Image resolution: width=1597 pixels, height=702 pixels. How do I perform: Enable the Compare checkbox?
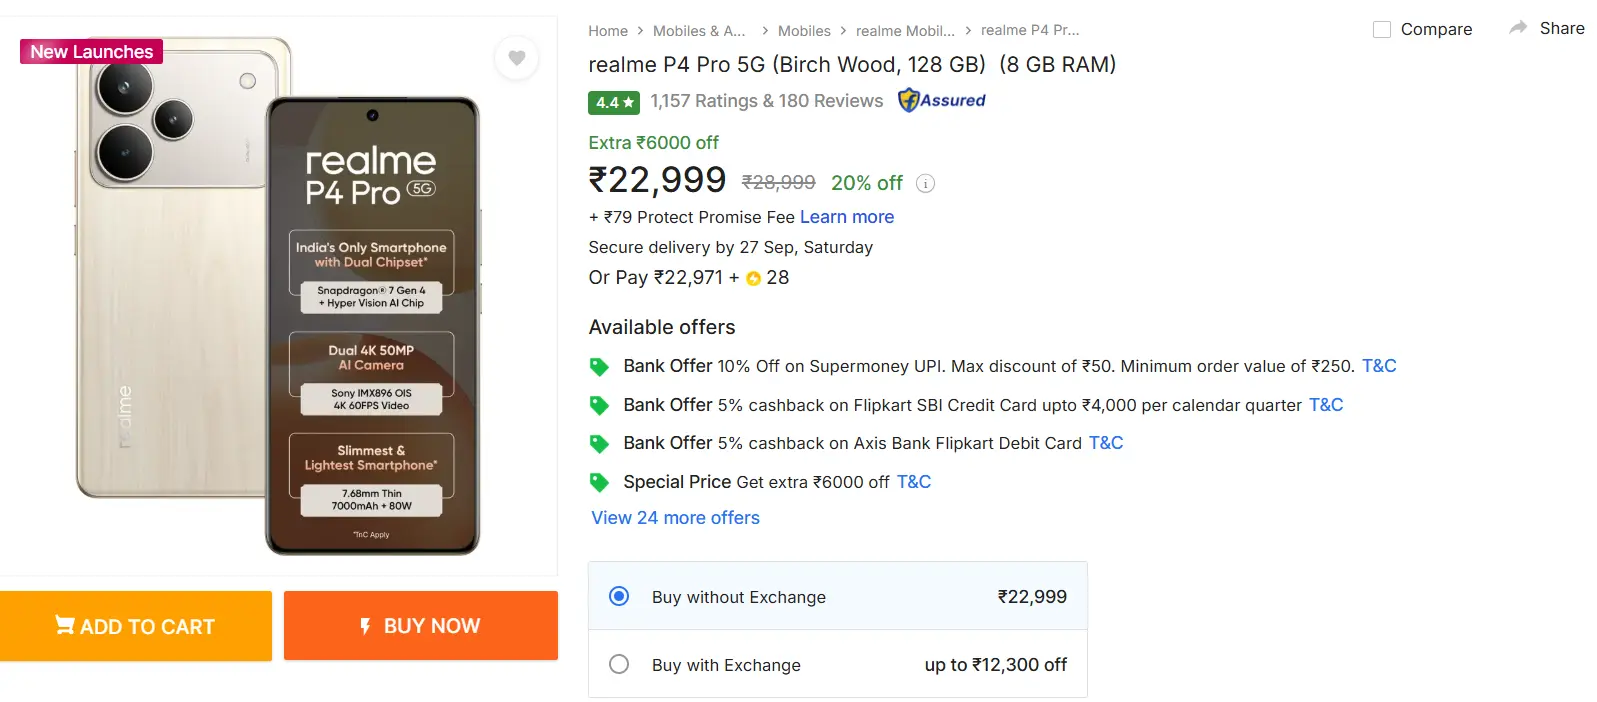click(x=1383, y=30)
